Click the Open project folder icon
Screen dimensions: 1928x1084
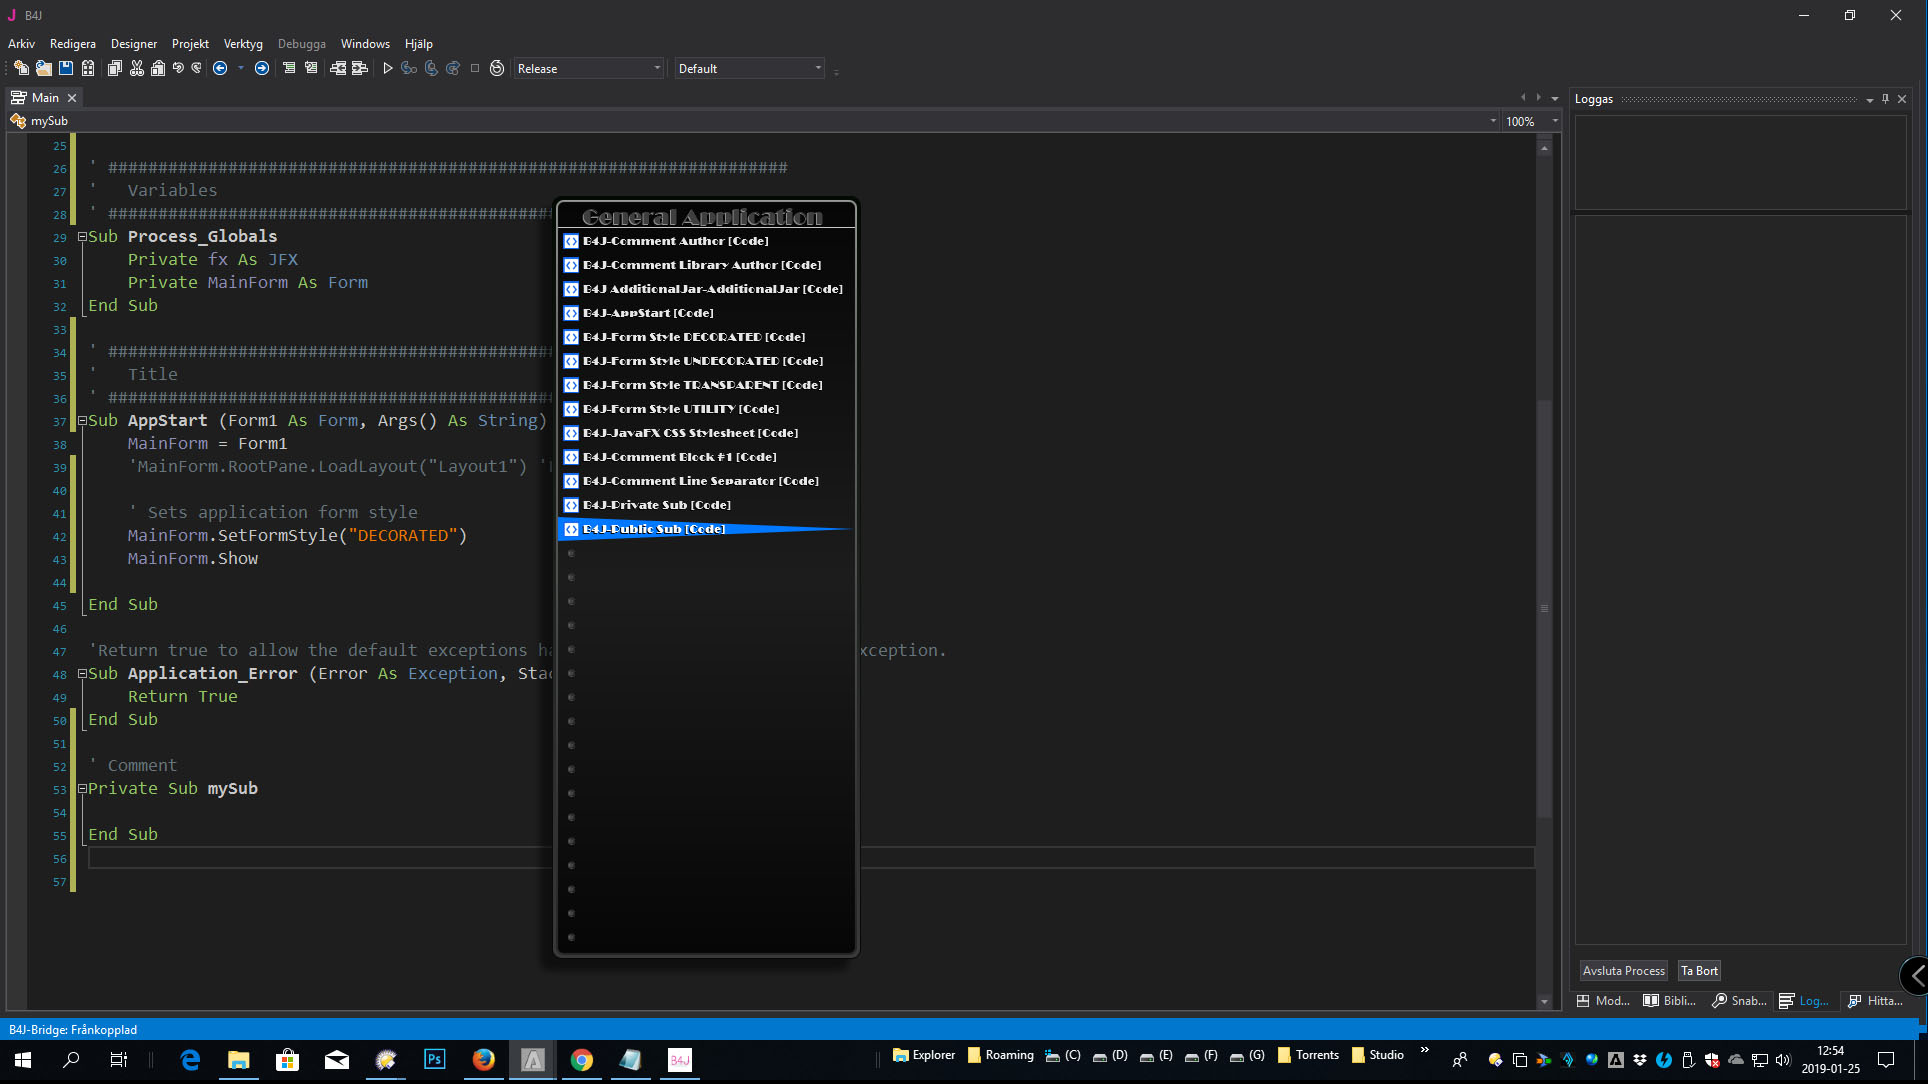[x=43, y=68]
